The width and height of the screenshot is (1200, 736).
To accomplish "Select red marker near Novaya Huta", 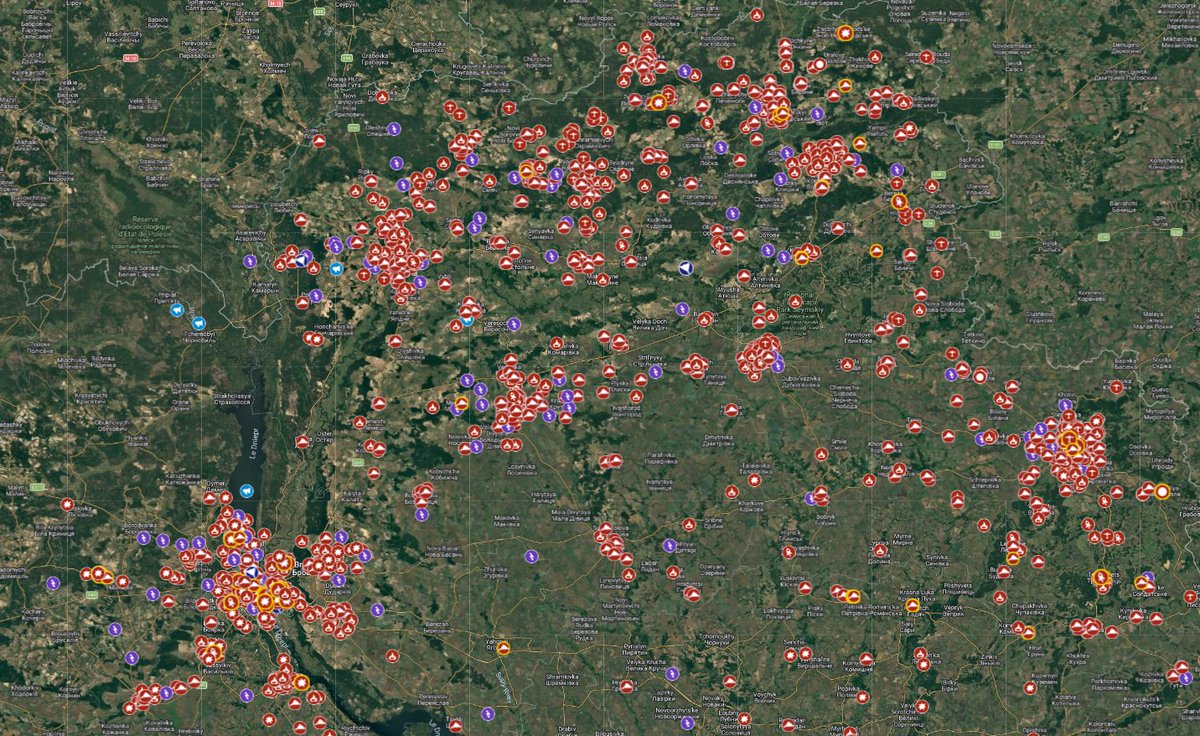I will [x=382, y=97].
